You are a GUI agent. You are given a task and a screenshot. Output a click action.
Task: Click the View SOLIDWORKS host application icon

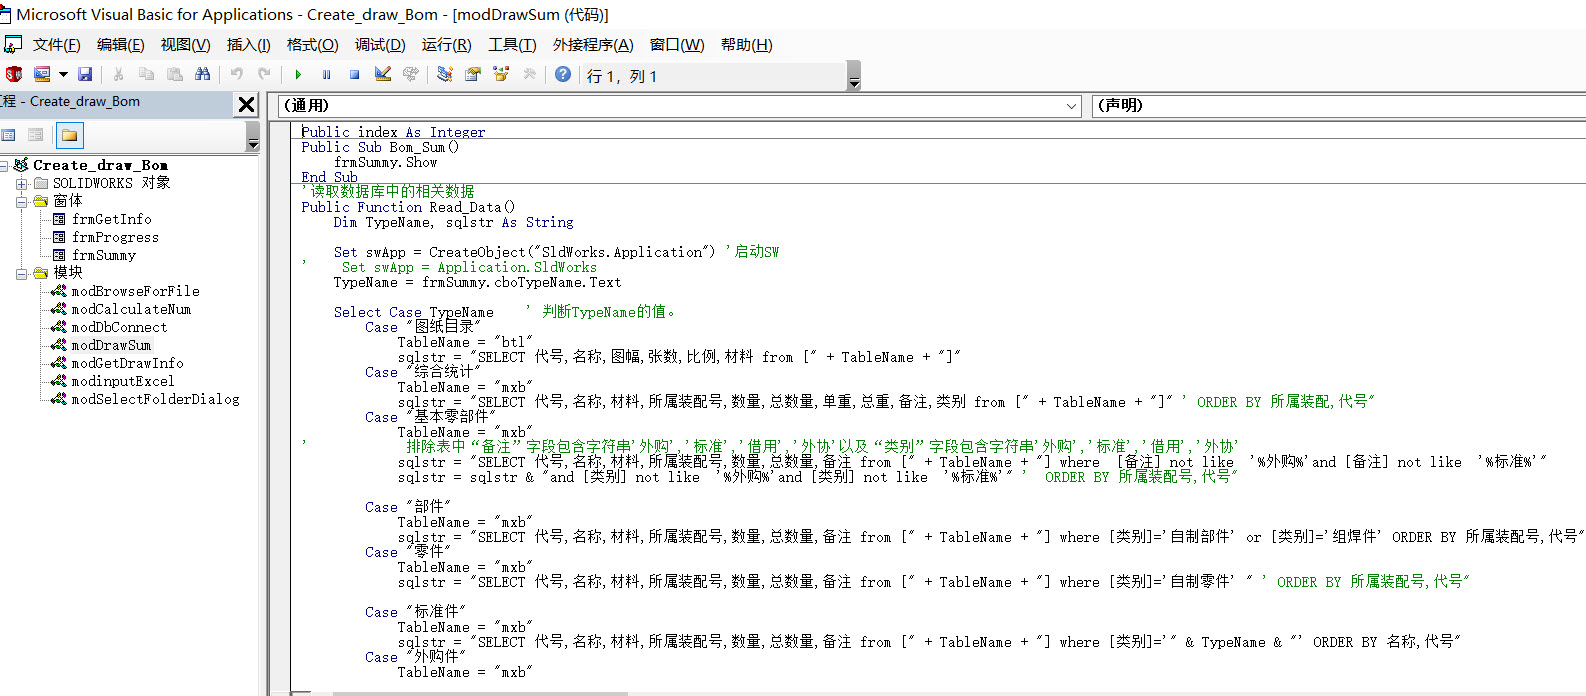click(x=14, y=75)
